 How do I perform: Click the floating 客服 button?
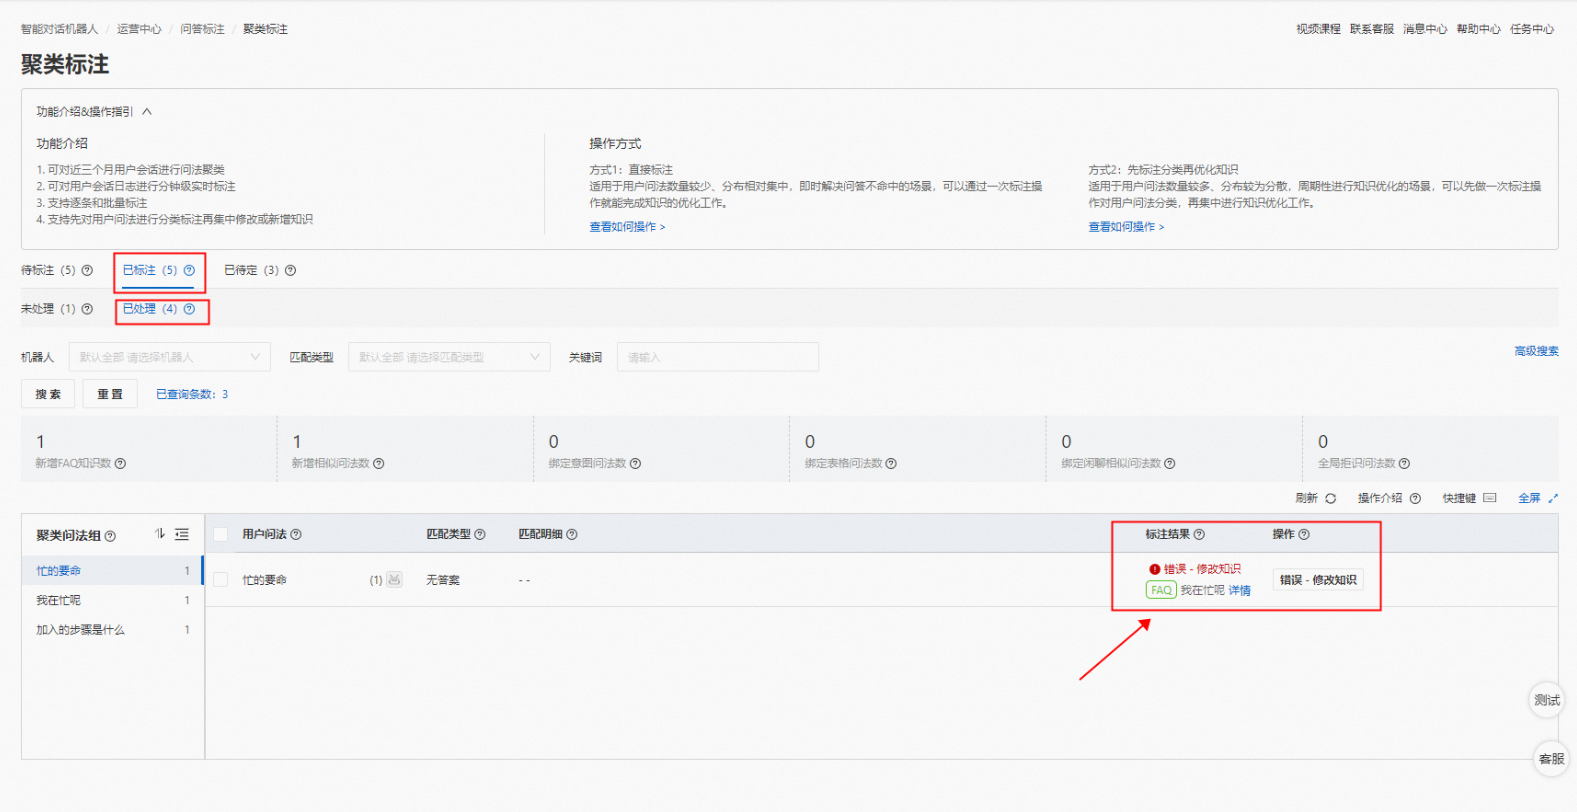pyautogui.click(x=1551, y=759)
